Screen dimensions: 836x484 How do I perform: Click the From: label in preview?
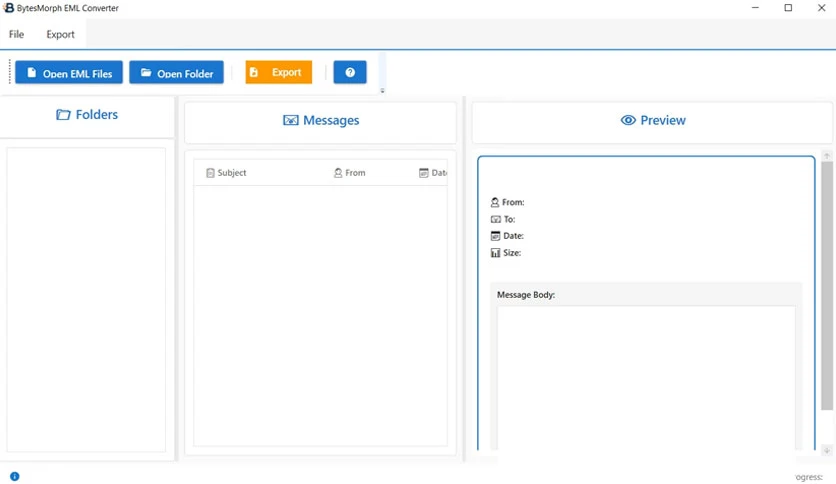pyautogui.click(x=507, y=203)
